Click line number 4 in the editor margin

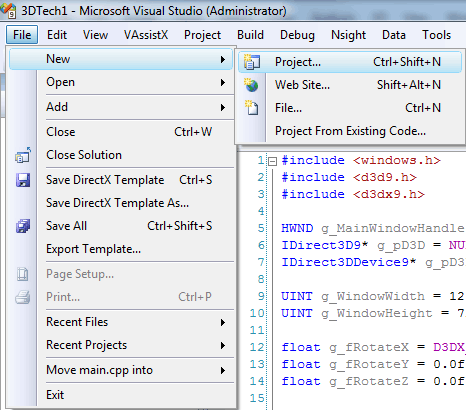(x=261, y=211)
